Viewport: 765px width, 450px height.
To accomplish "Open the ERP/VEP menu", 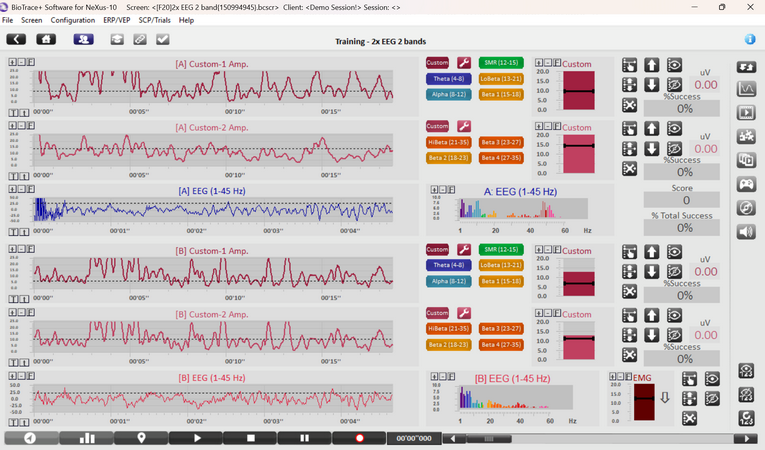I will (x=117, y=20).
